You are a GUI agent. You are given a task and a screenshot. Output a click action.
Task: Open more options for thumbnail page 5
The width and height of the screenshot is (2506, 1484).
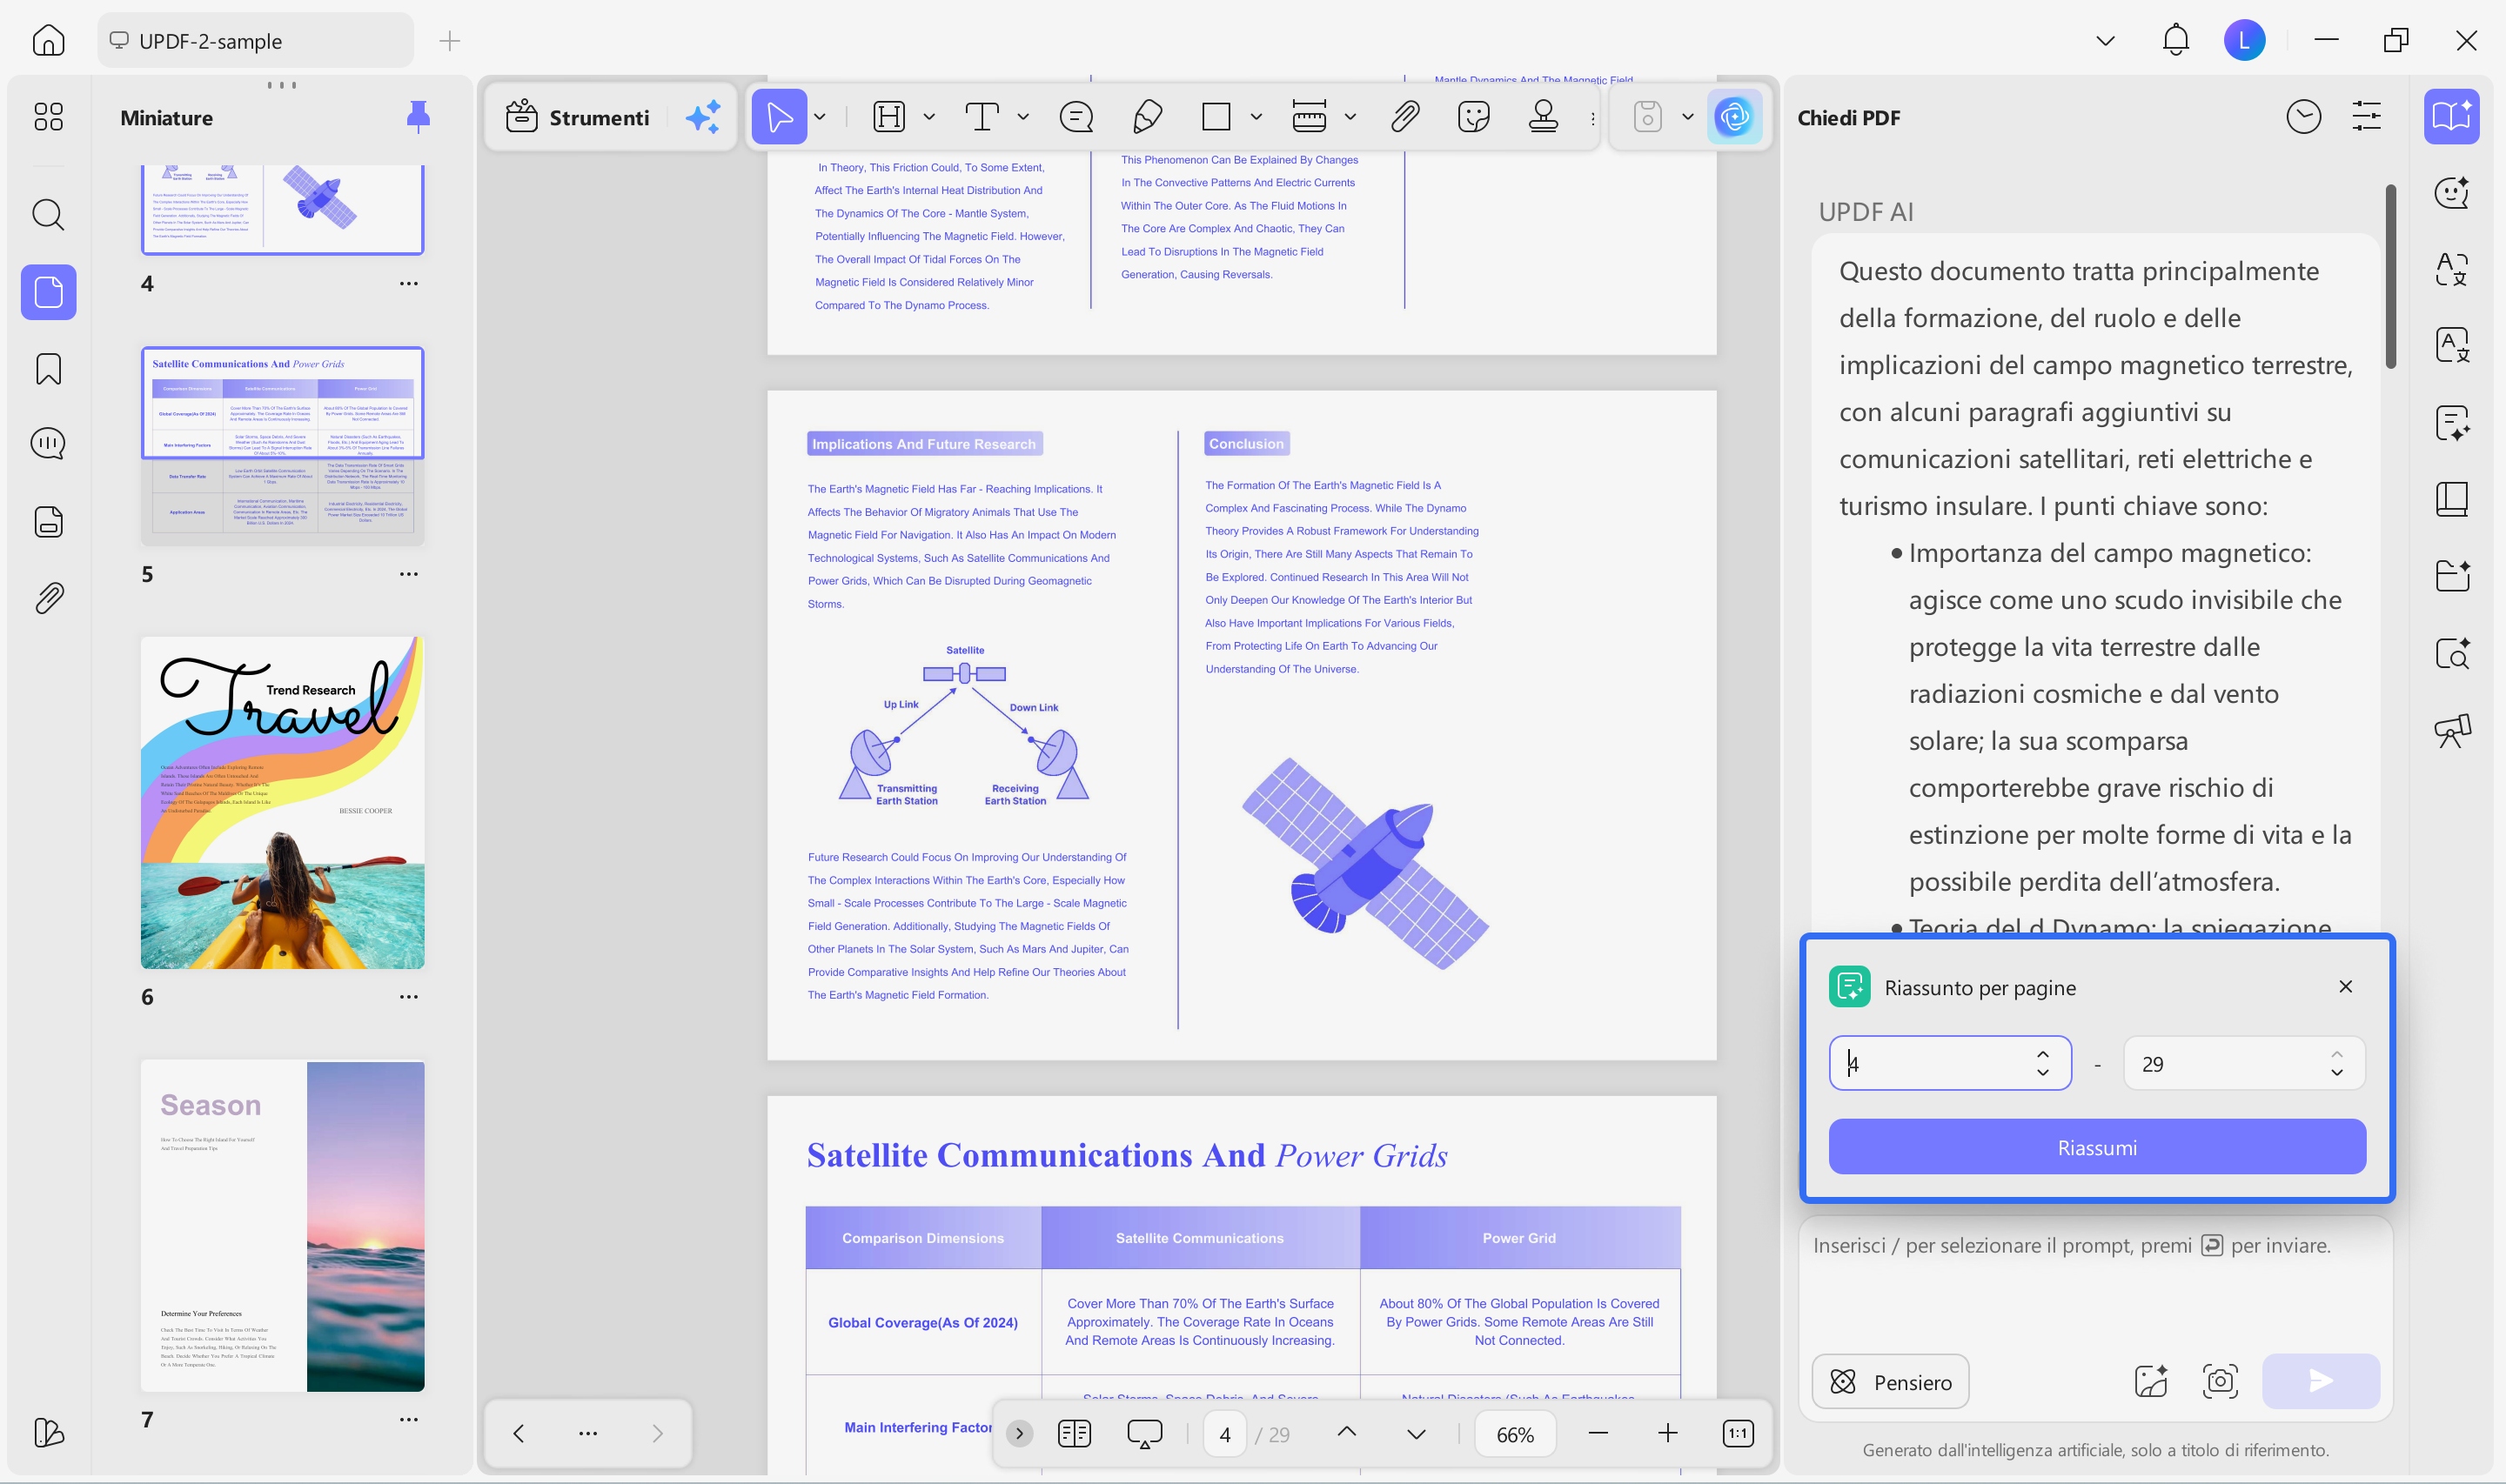click(x=409, y=574)
